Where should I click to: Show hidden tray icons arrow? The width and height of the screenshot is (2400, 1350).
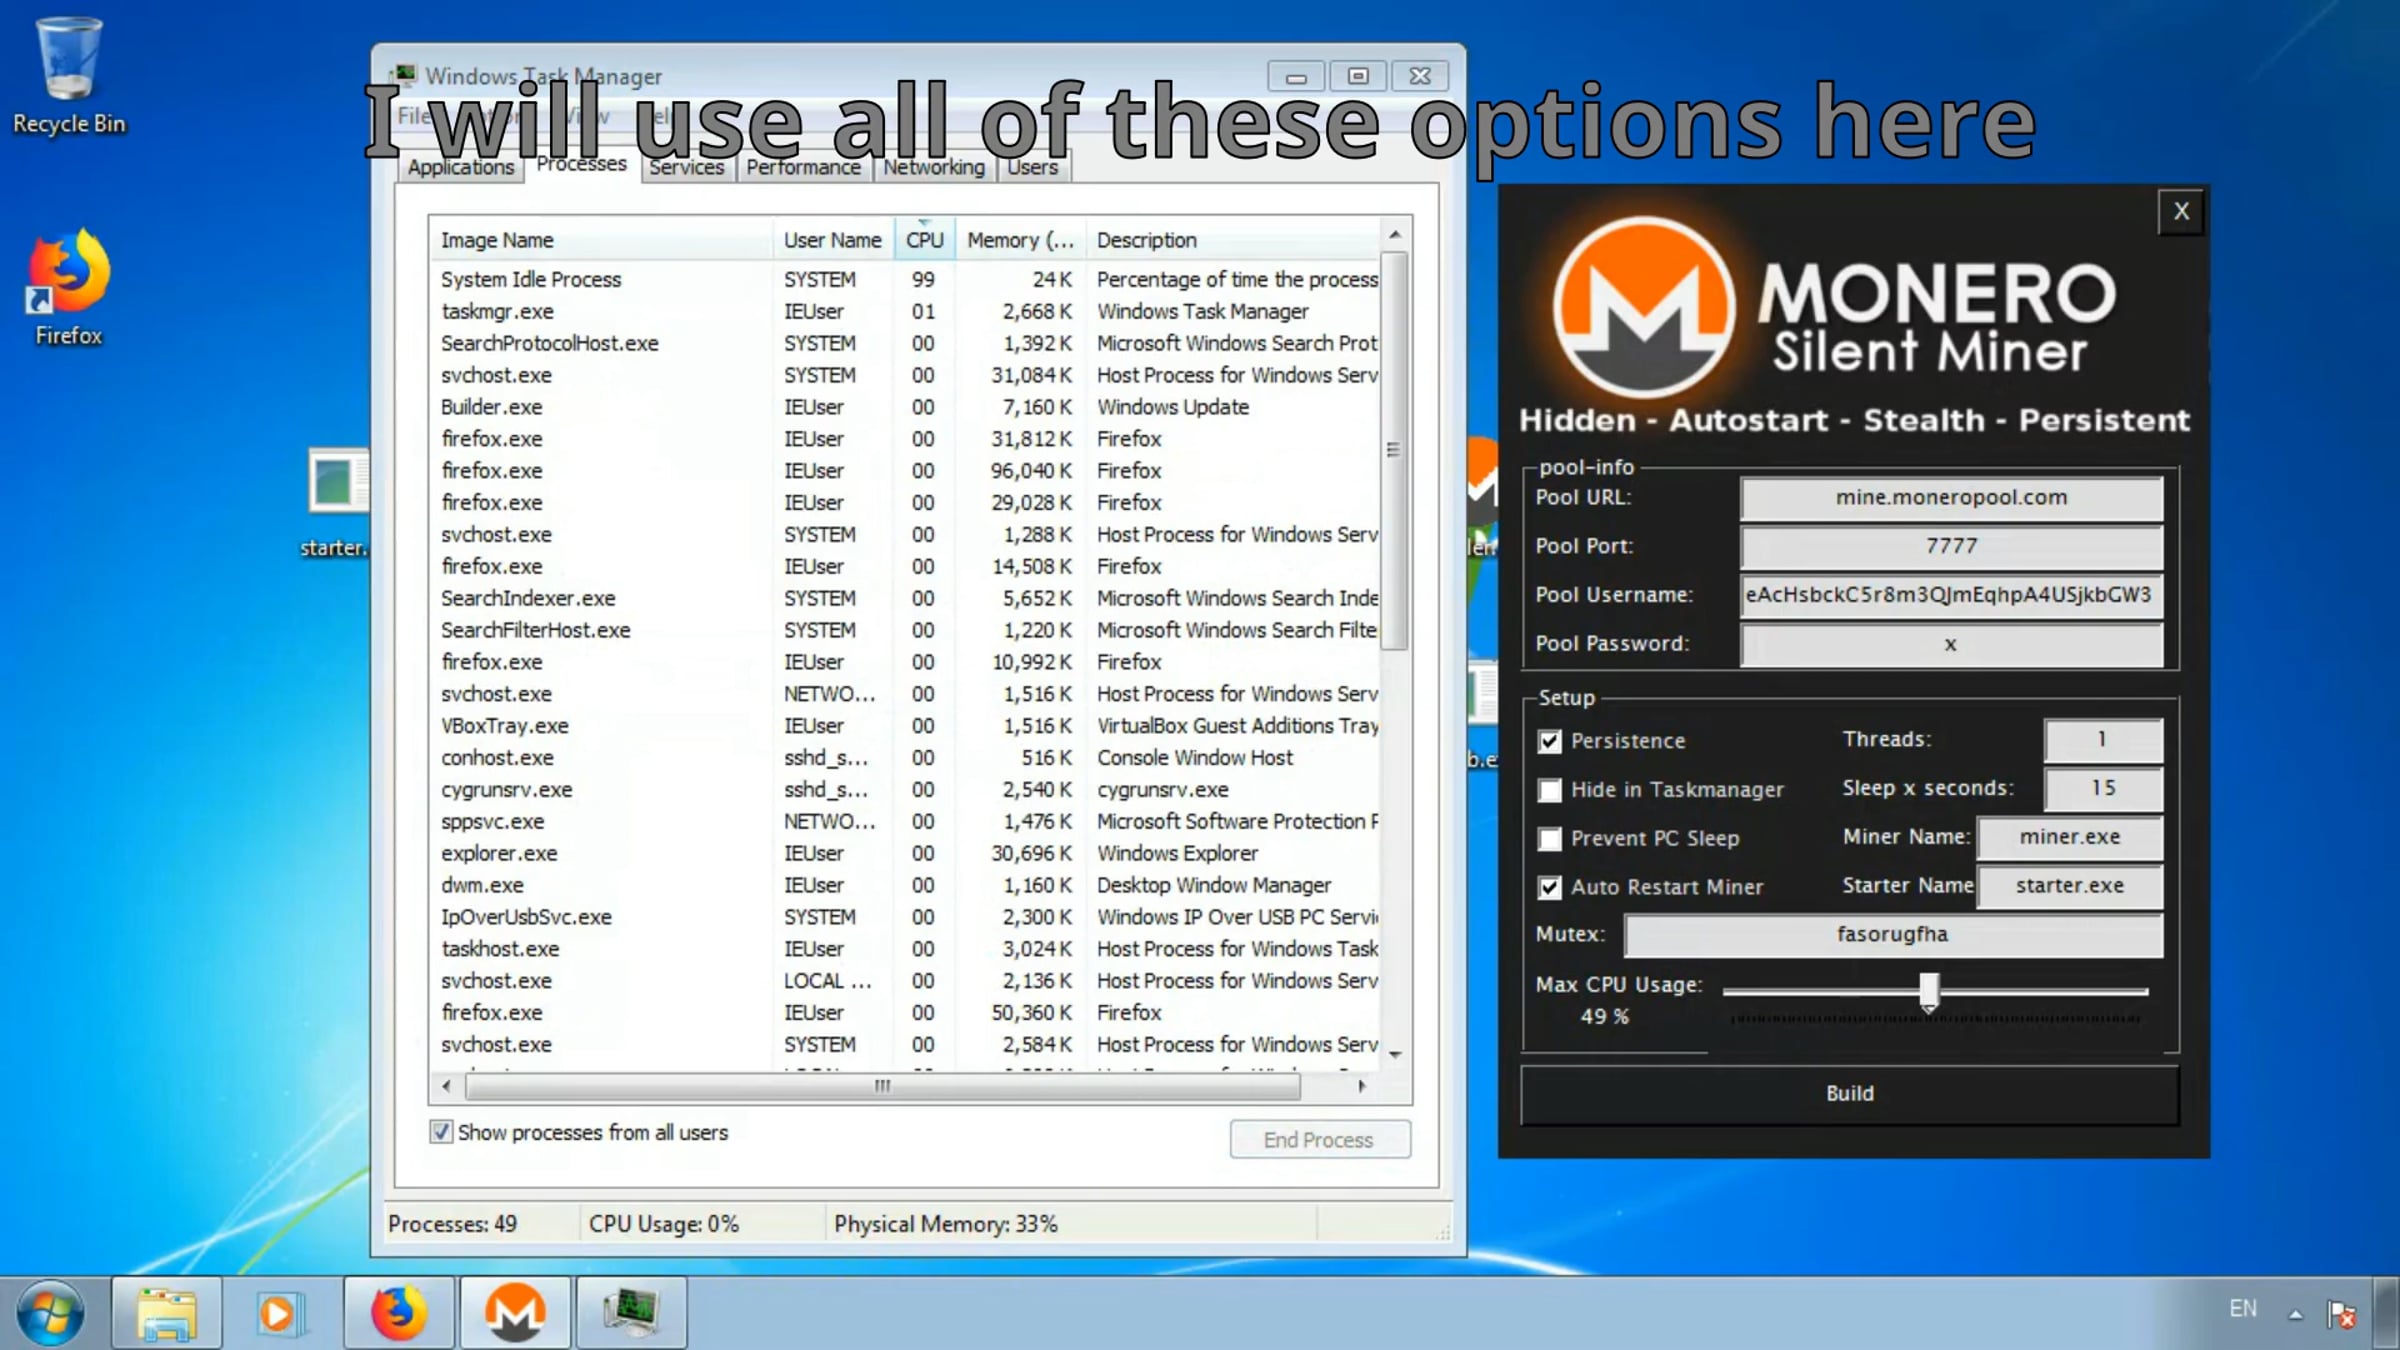click(2295, 1314)
